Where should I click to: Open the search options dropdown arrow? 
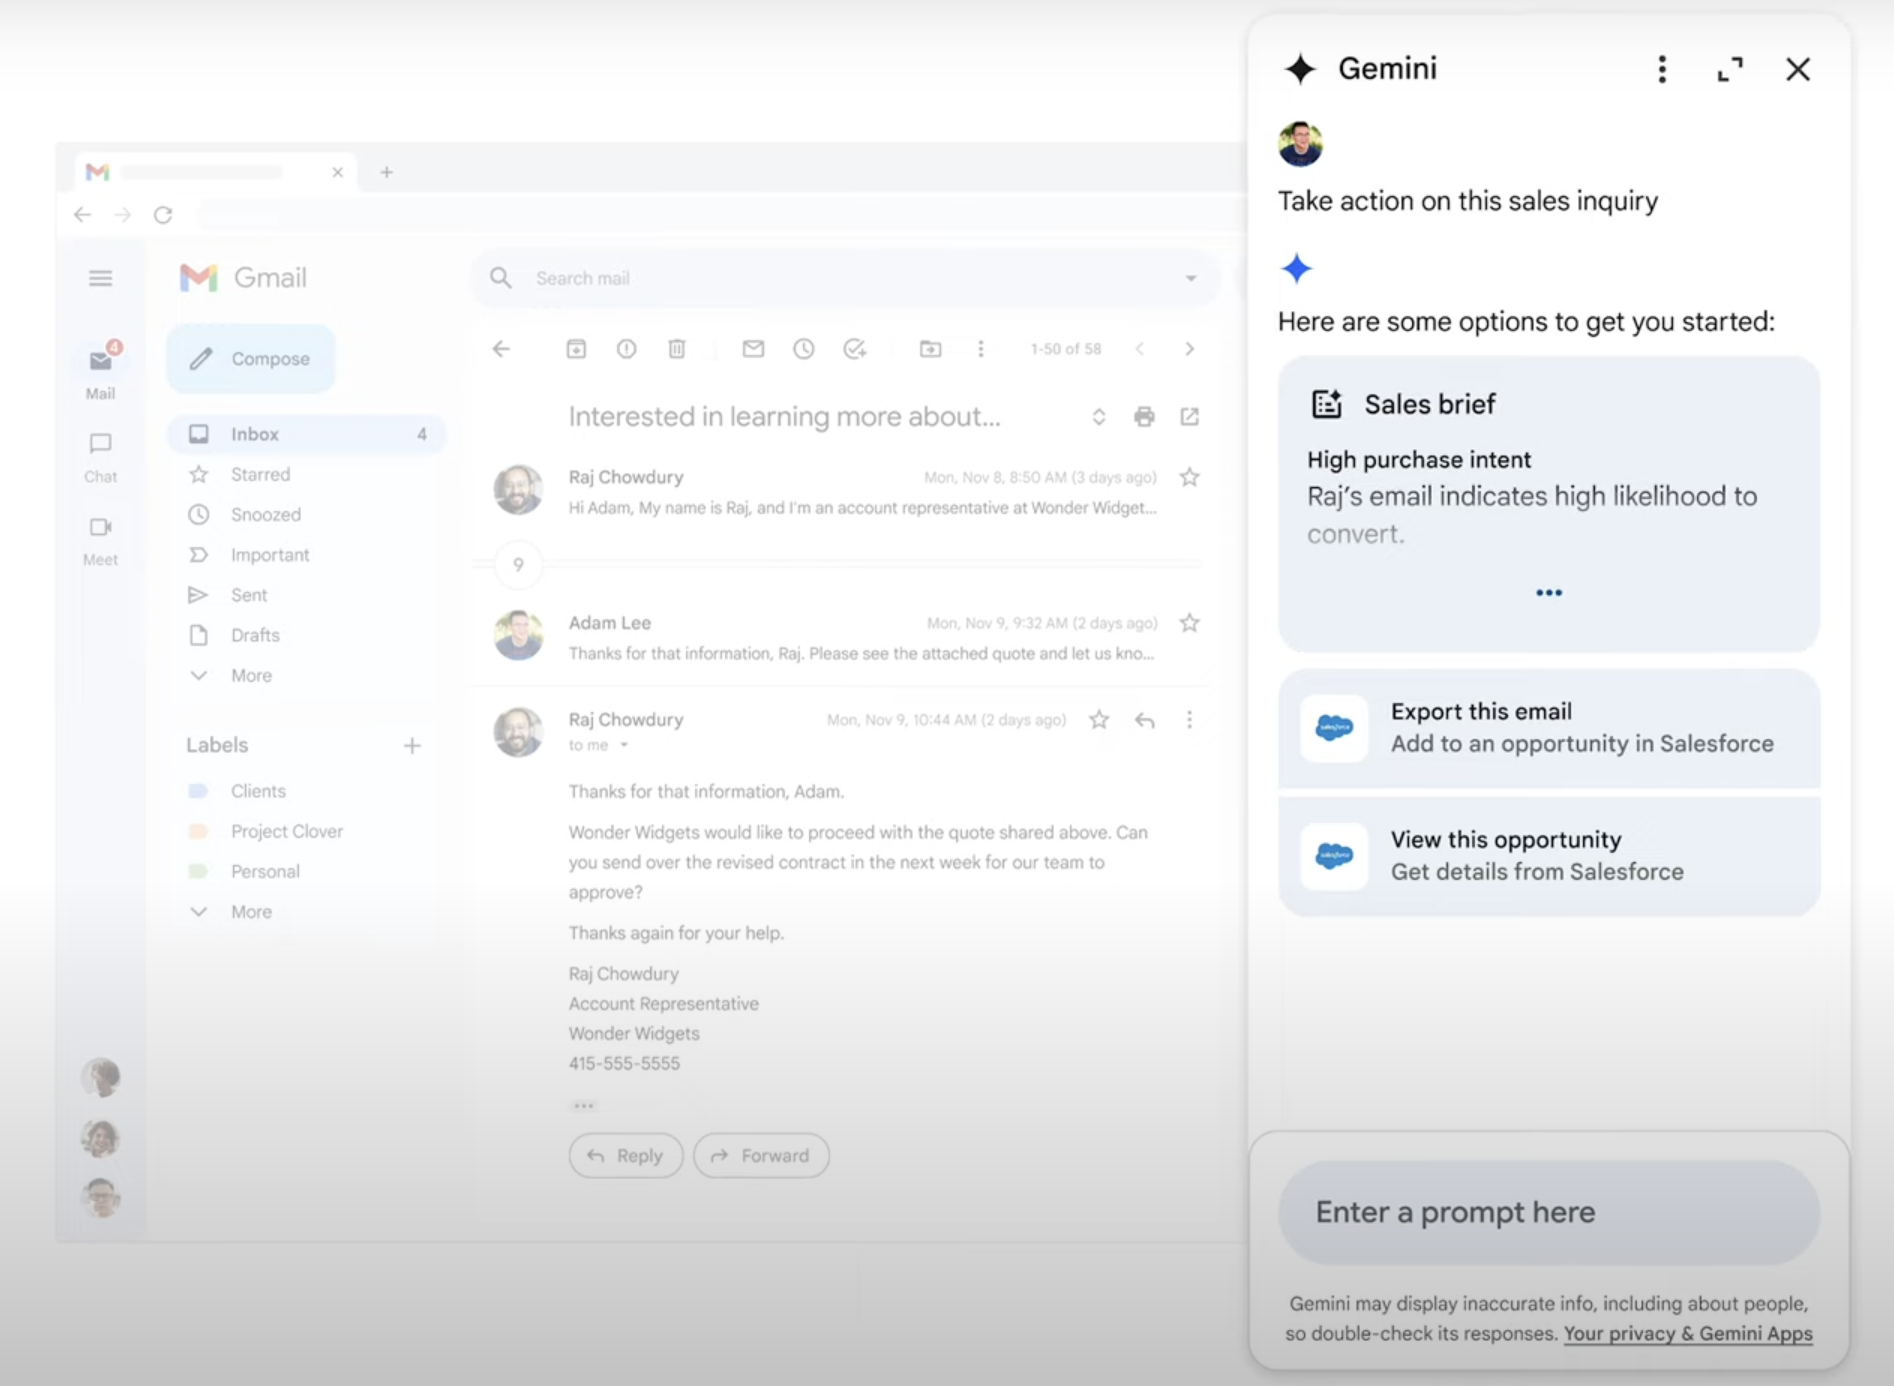(1190, 278)
